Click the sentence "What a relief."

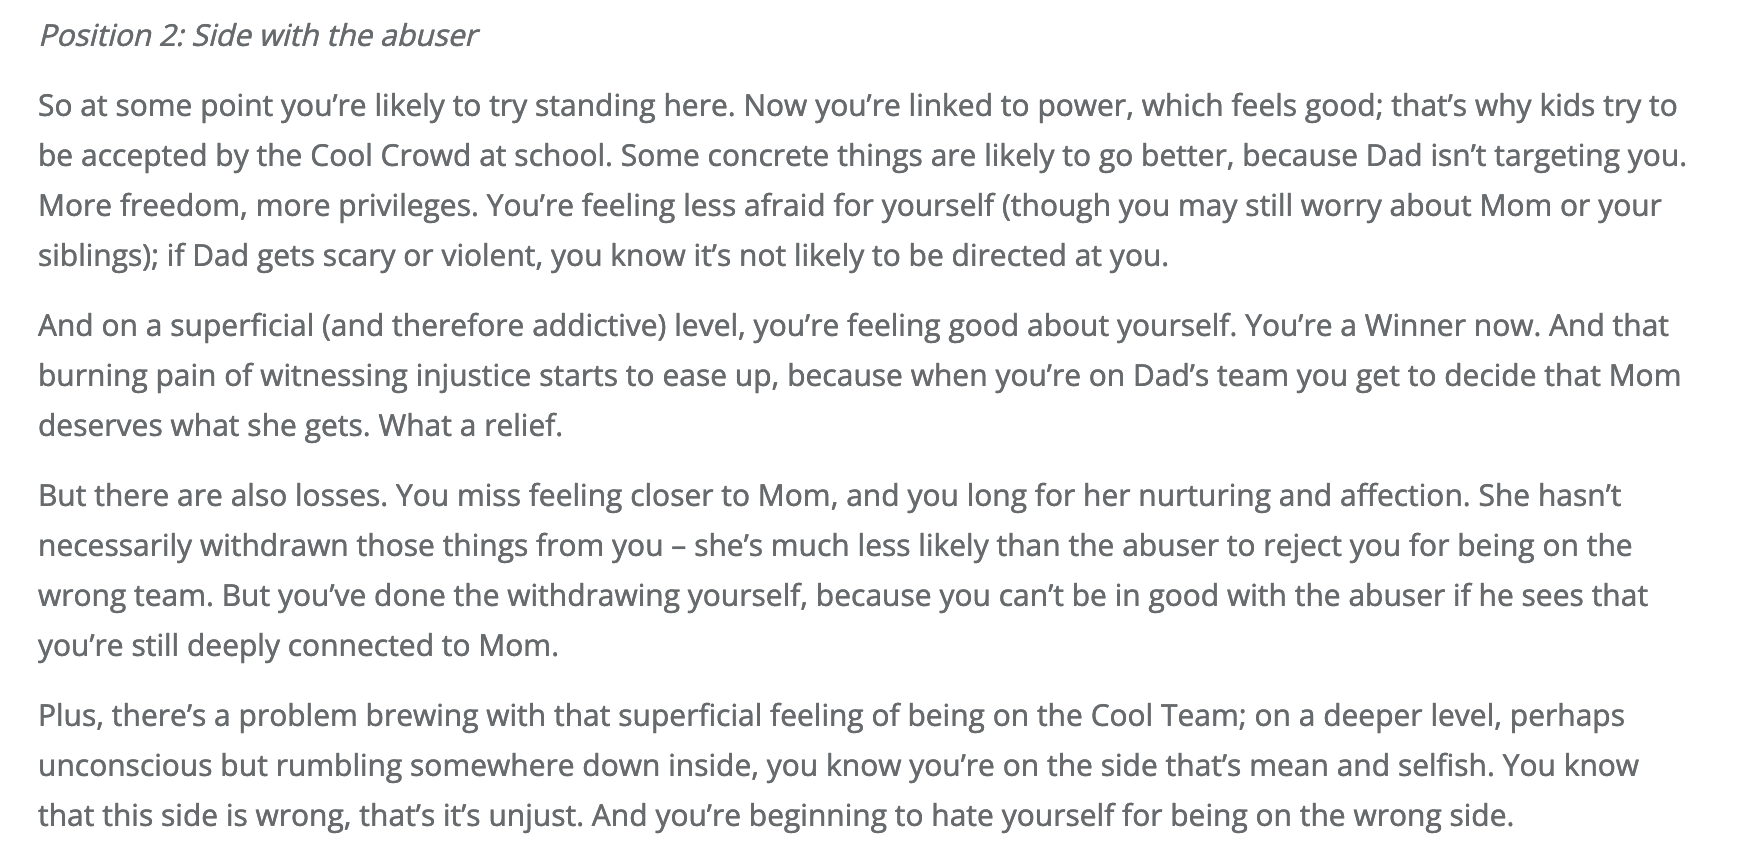471,426
